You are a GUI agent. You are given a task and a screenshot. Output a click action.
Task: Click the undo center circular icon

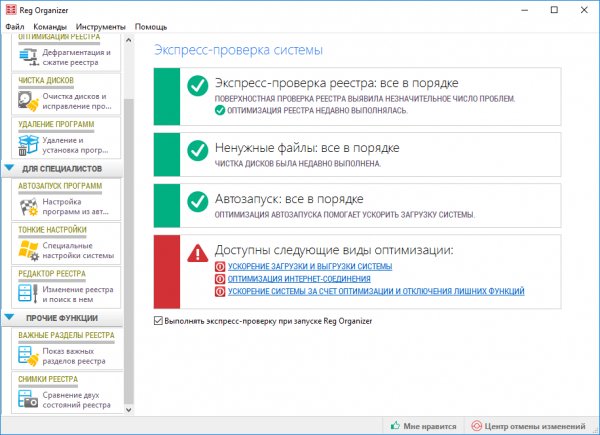click(x=476, y=426)
